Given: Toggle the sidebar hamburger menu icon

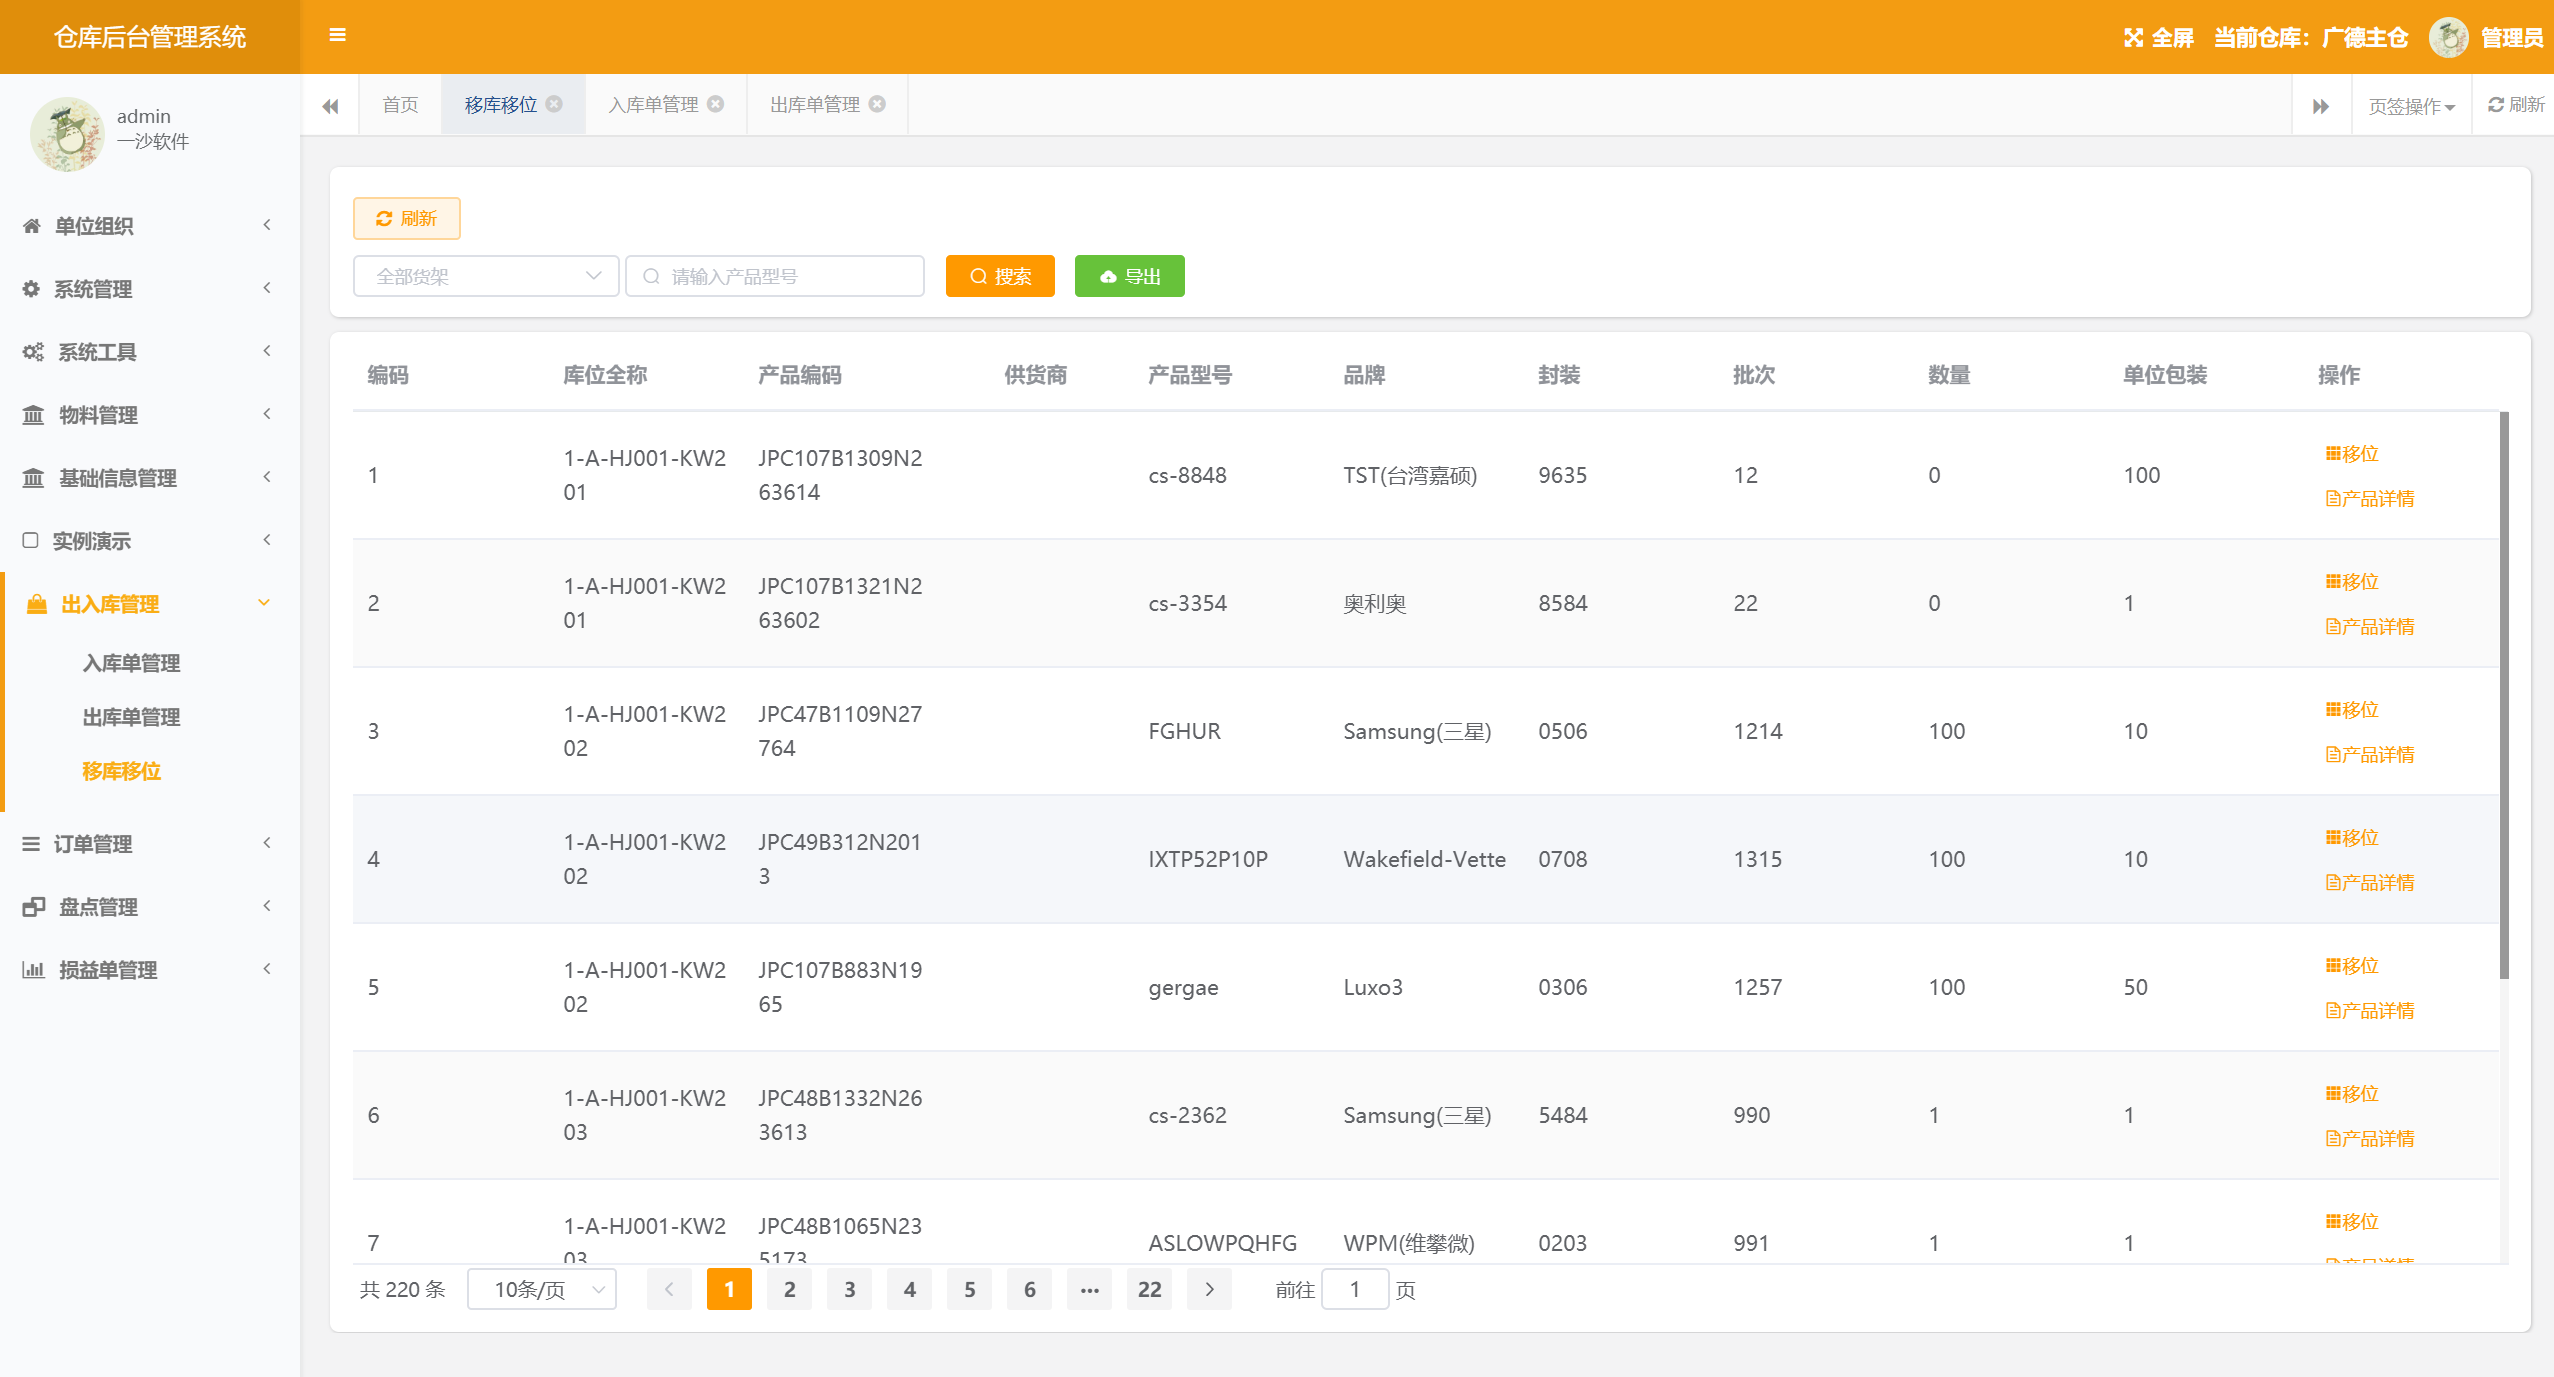Looking at the screenshot, I should coord(337,36).
